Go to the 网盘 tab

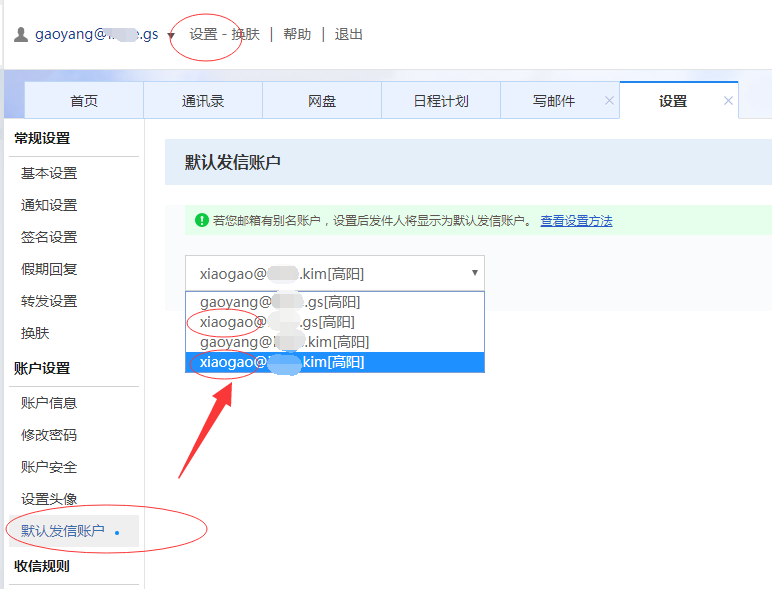point(322,101)
